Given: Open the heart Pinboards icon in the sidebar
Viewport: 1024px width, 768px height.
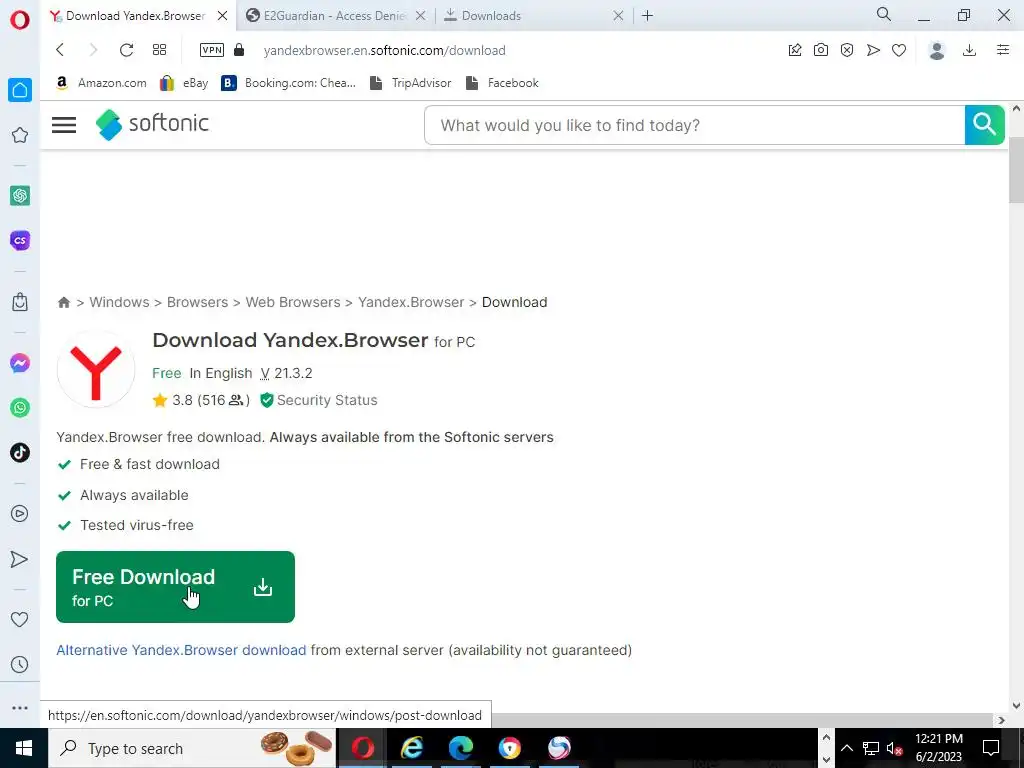Looking at the screenshot, I should click(x=20, y=619).
